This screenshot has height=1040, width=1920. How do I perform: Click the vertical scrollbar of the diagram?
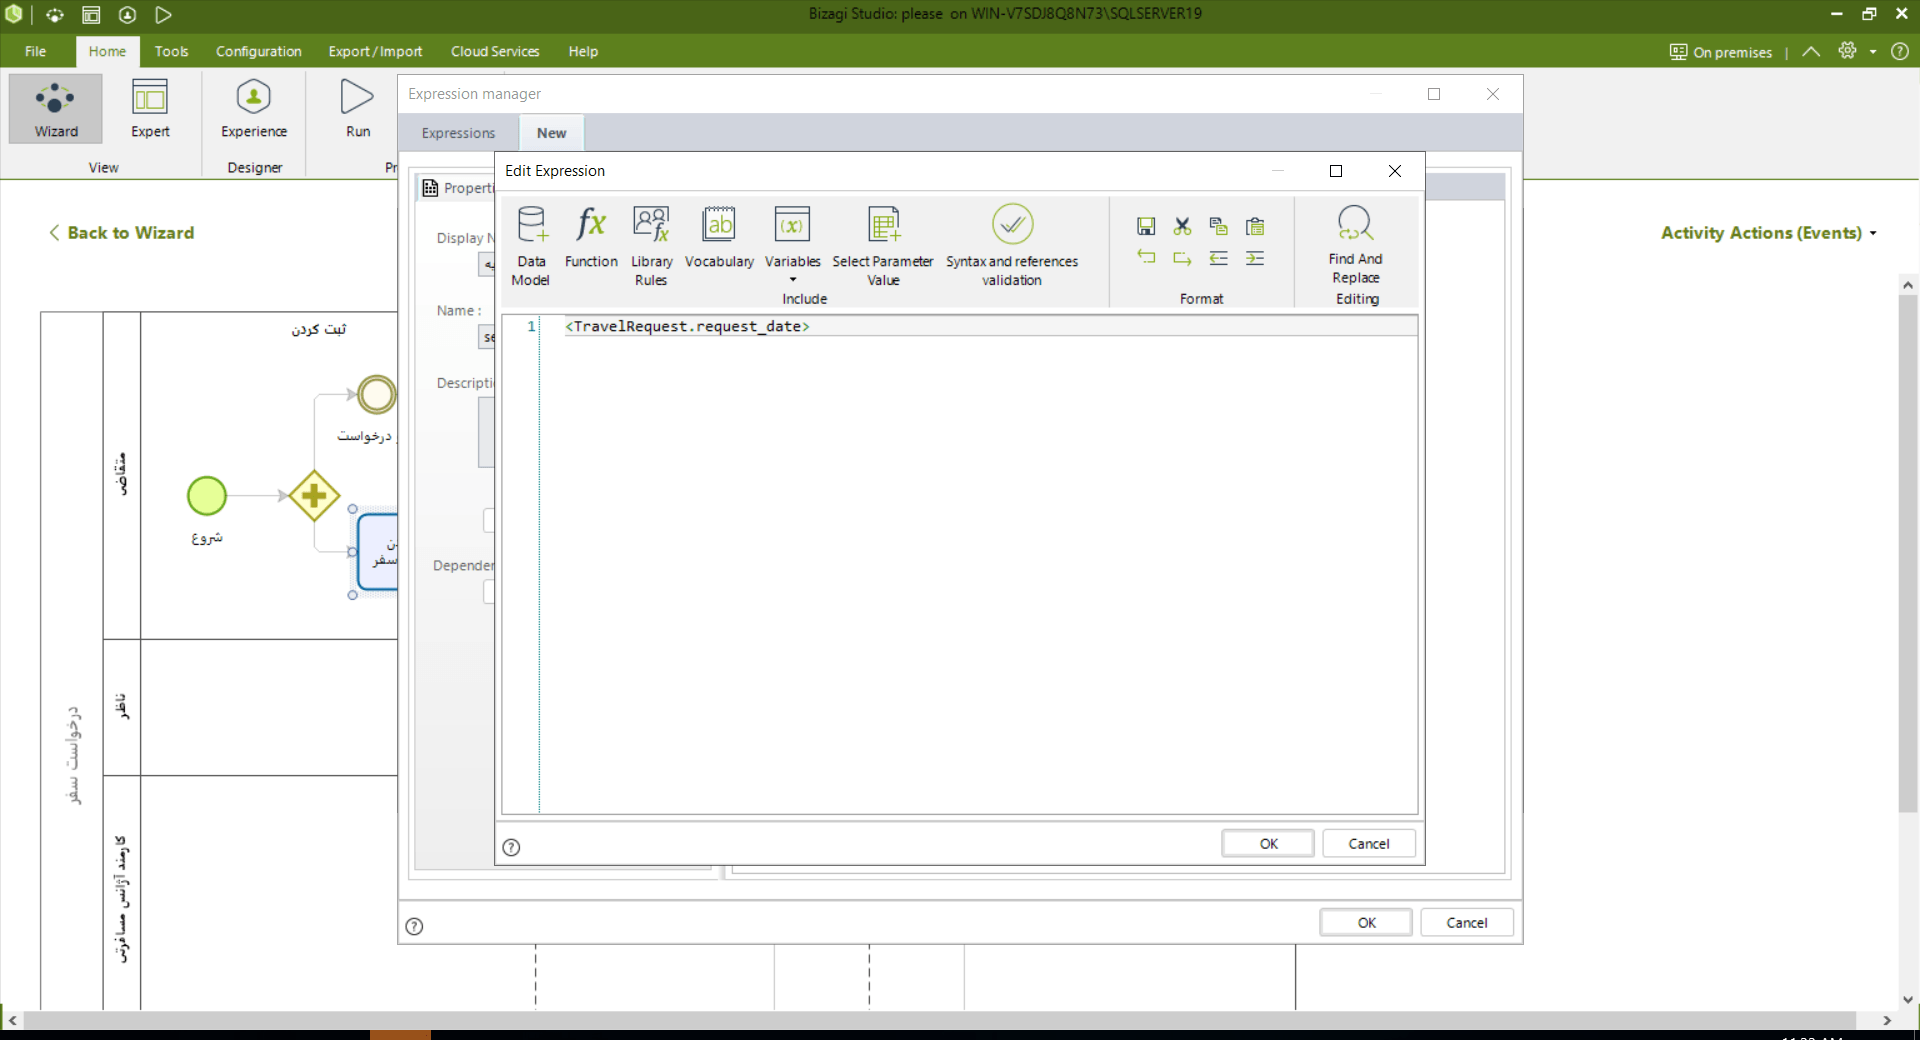point(1907,552)
